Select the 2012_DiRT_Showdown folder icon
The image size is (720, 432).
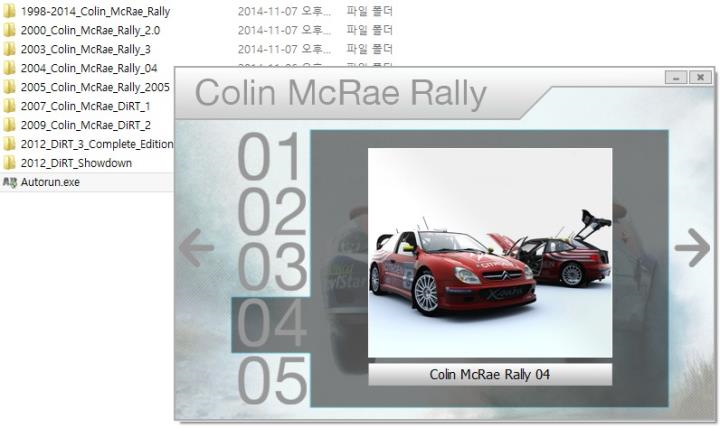click(x=9, y=163)
